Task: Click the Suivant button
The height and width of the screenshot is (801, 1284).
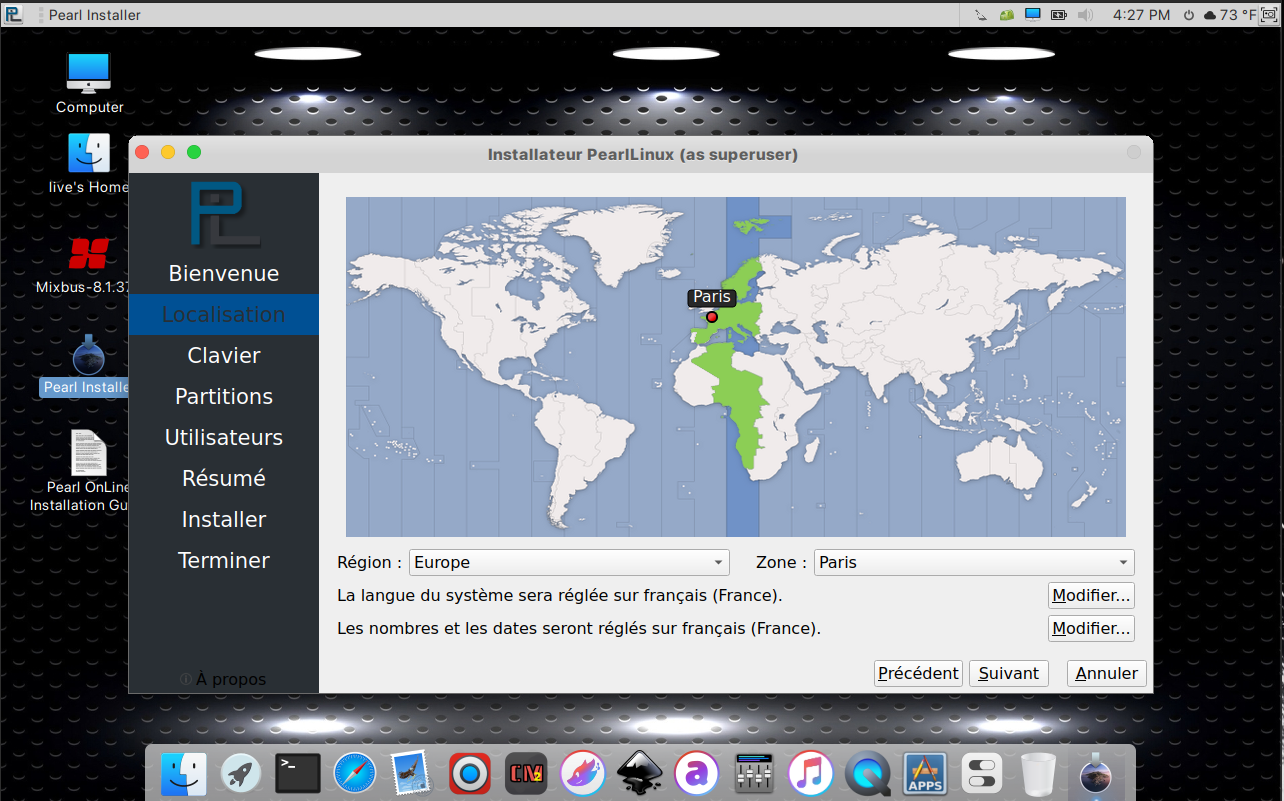Action: [x=1008, y=673]
